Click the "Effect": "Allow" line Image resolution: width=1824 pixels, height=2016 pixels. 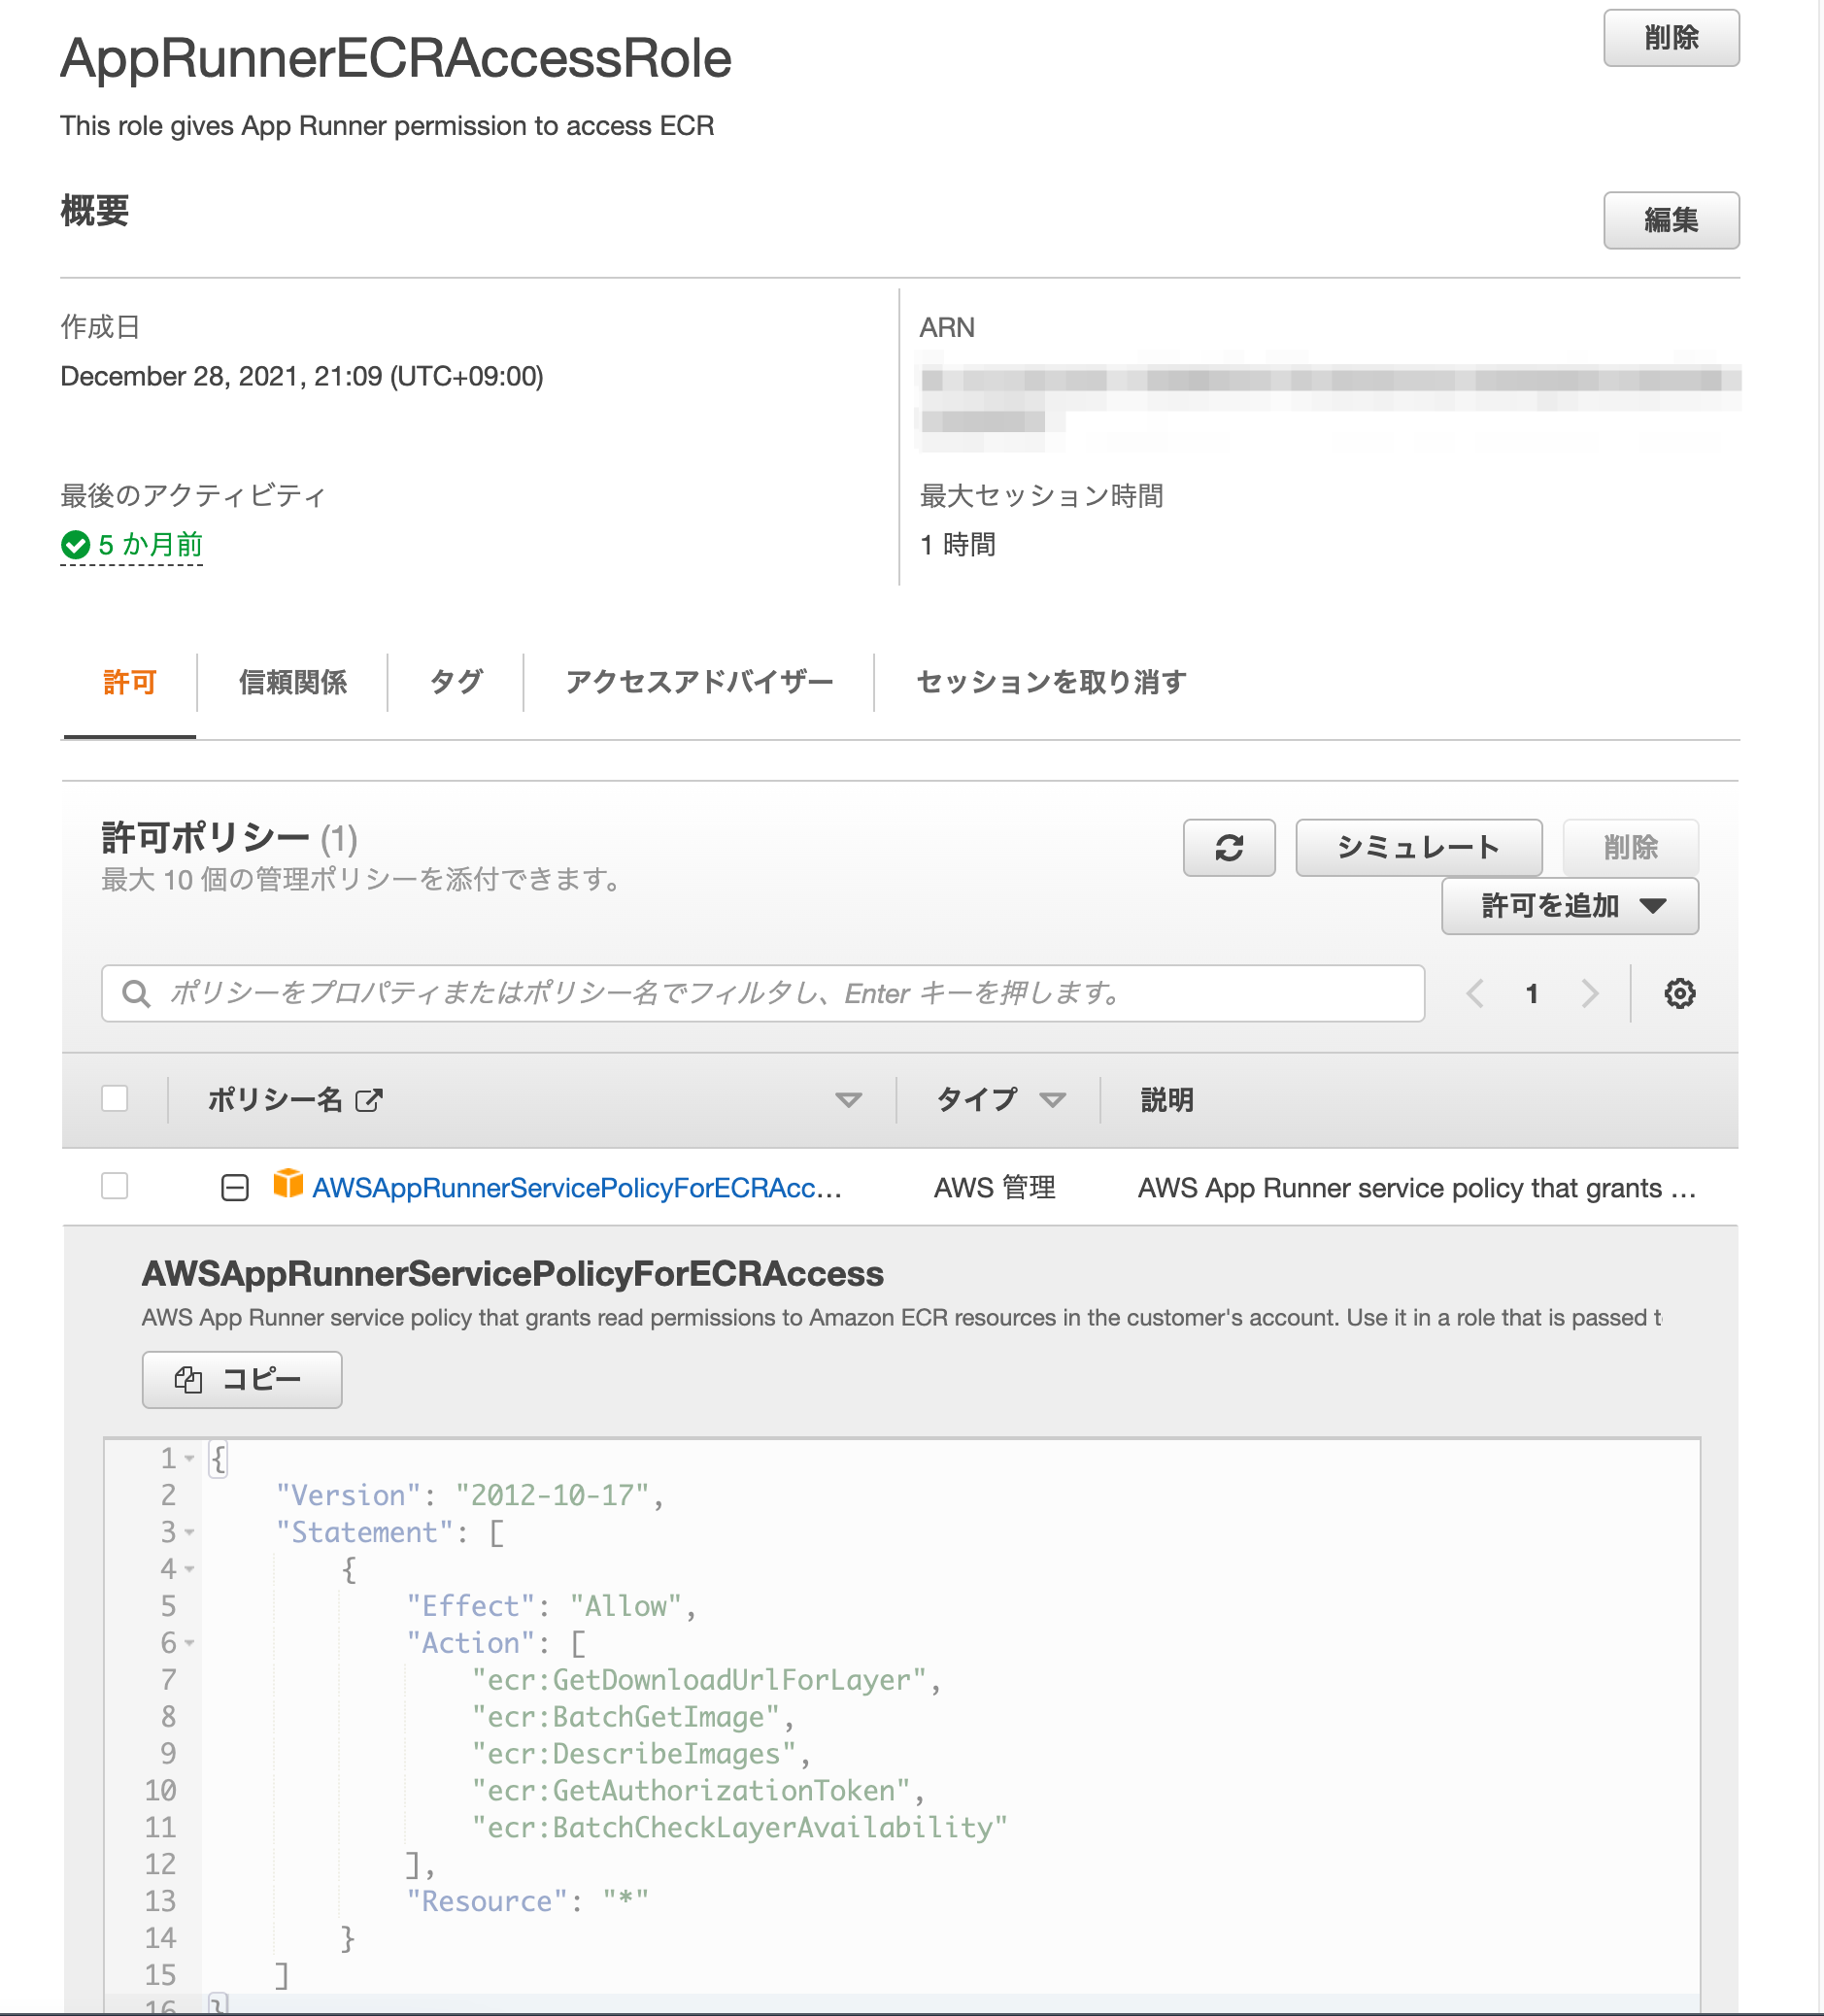[x=551, y=1606]
